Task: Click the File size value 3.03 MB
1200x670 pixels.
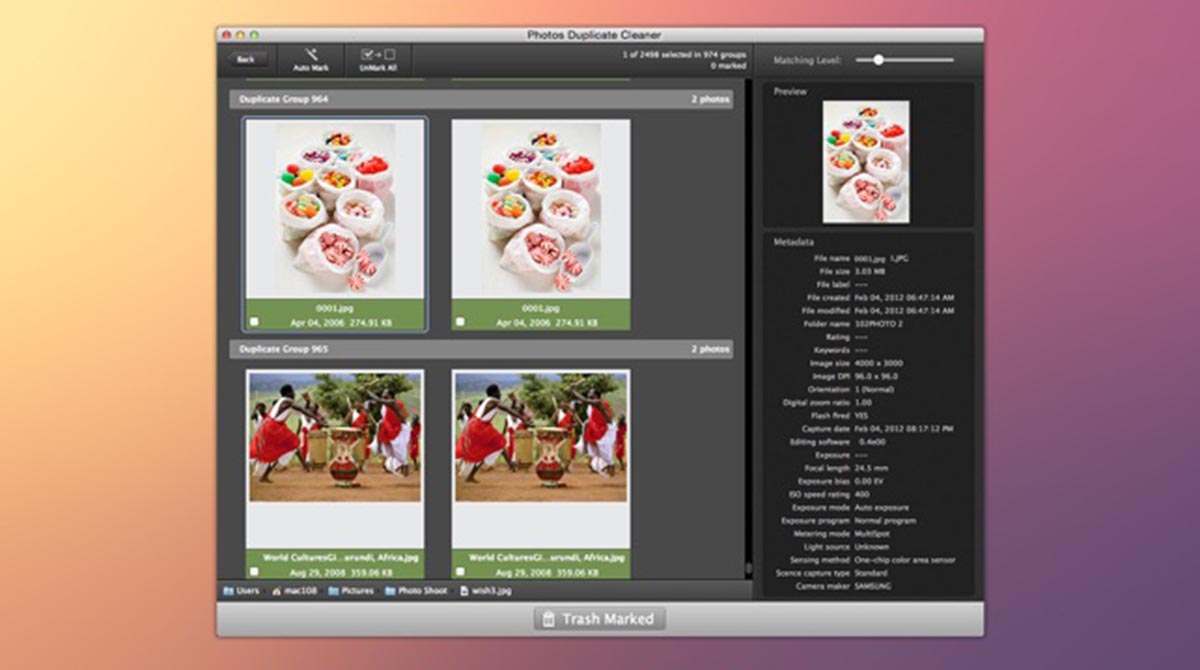Action: tap(868, 271)
